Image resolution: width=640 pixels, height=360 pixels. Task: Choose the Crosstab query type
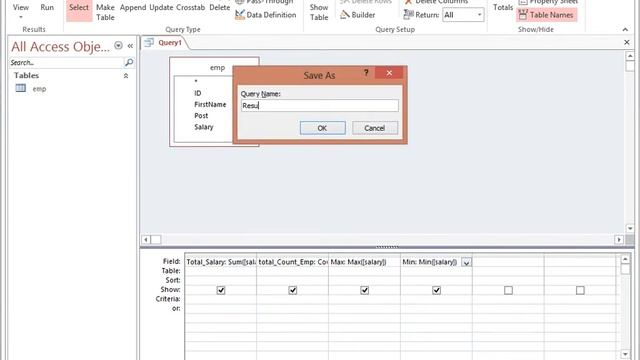[x=191, y=7]
